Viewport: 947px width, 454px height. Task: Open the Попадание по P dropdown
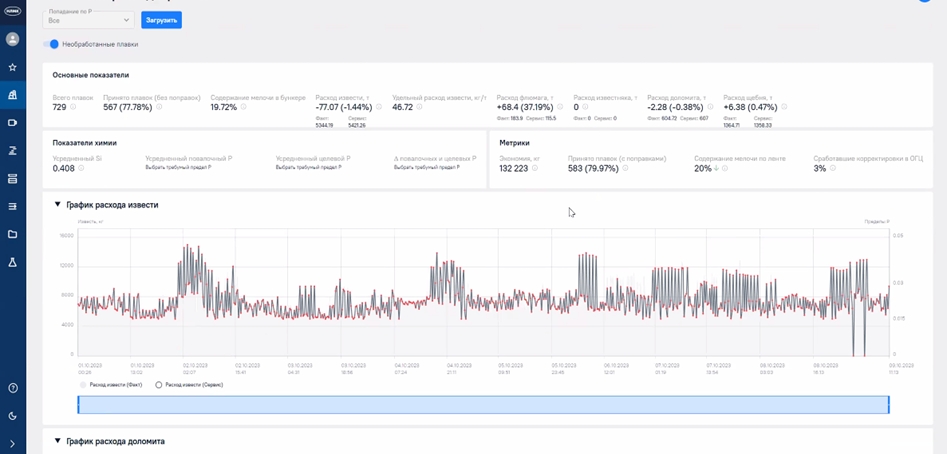(x=88, y=19)
